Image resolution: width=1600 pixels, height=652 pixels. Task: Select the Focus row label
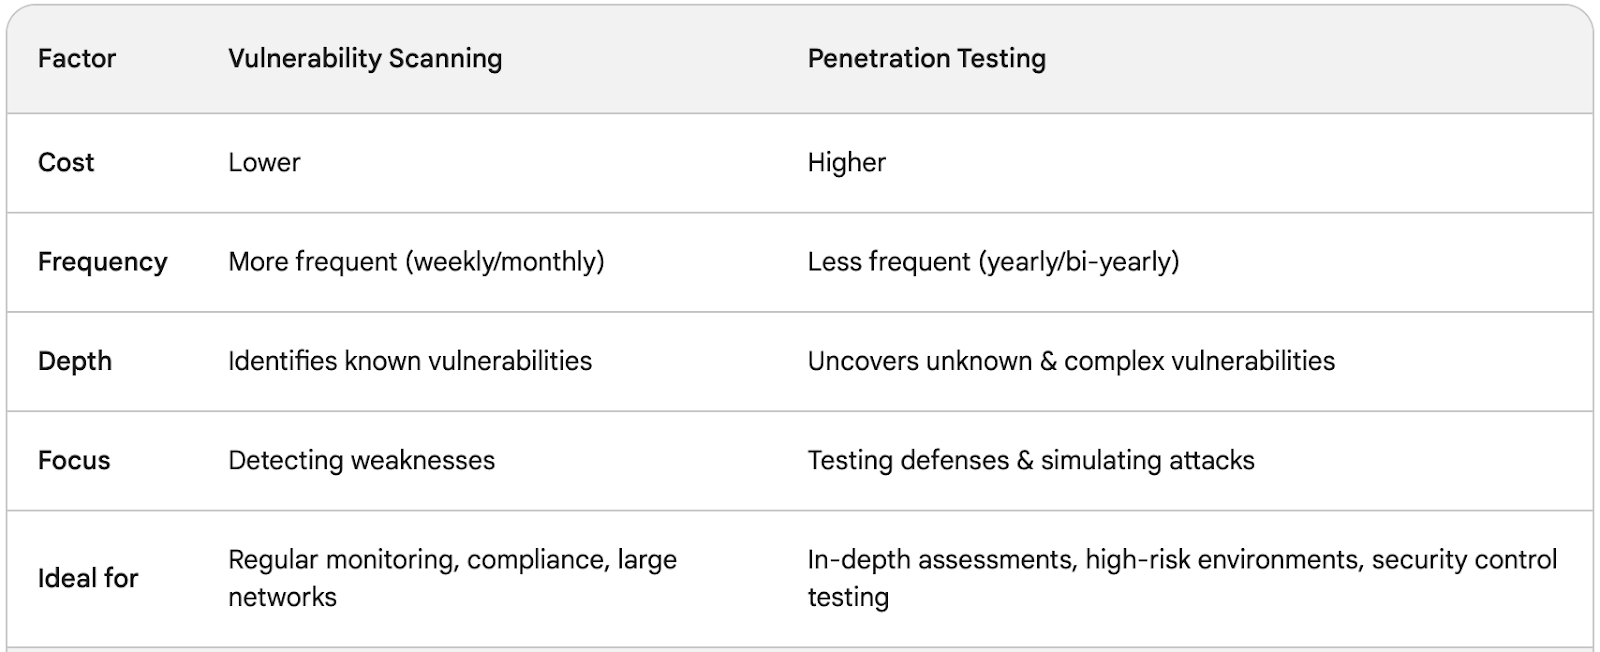(x=74, y=461)
